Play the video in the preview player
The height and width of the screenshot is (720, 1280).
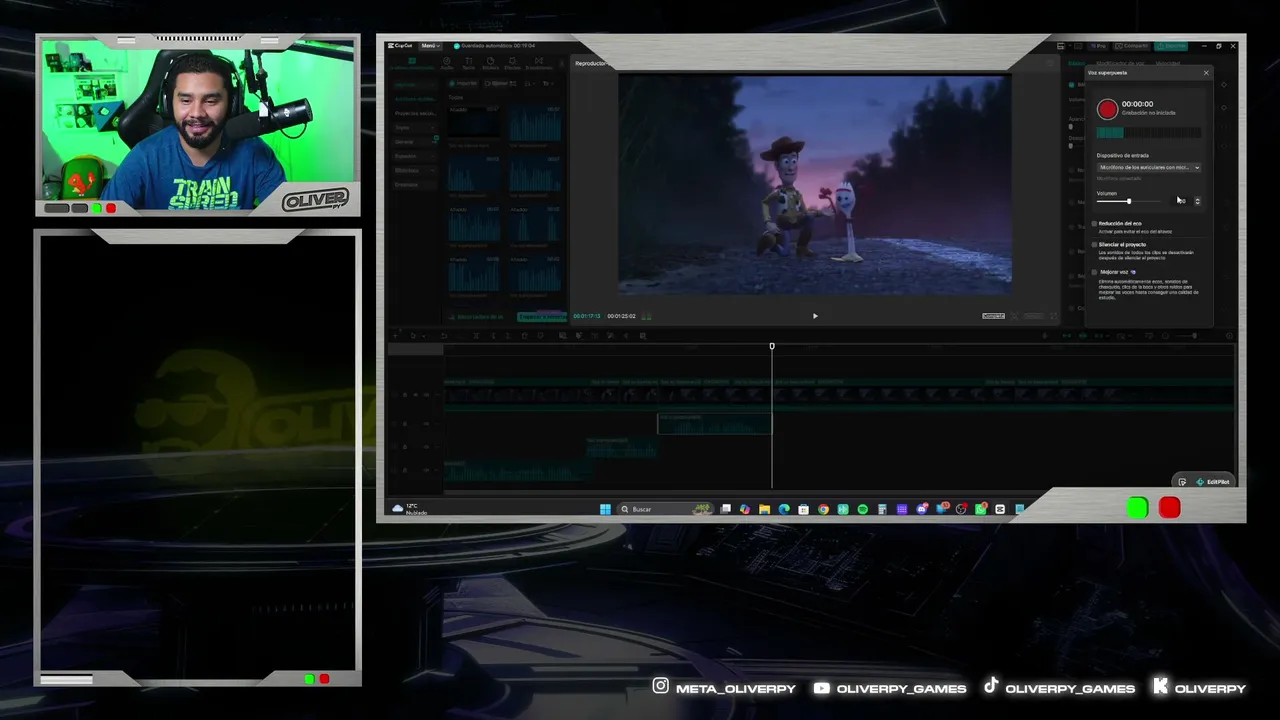click(x=815, y=316)
